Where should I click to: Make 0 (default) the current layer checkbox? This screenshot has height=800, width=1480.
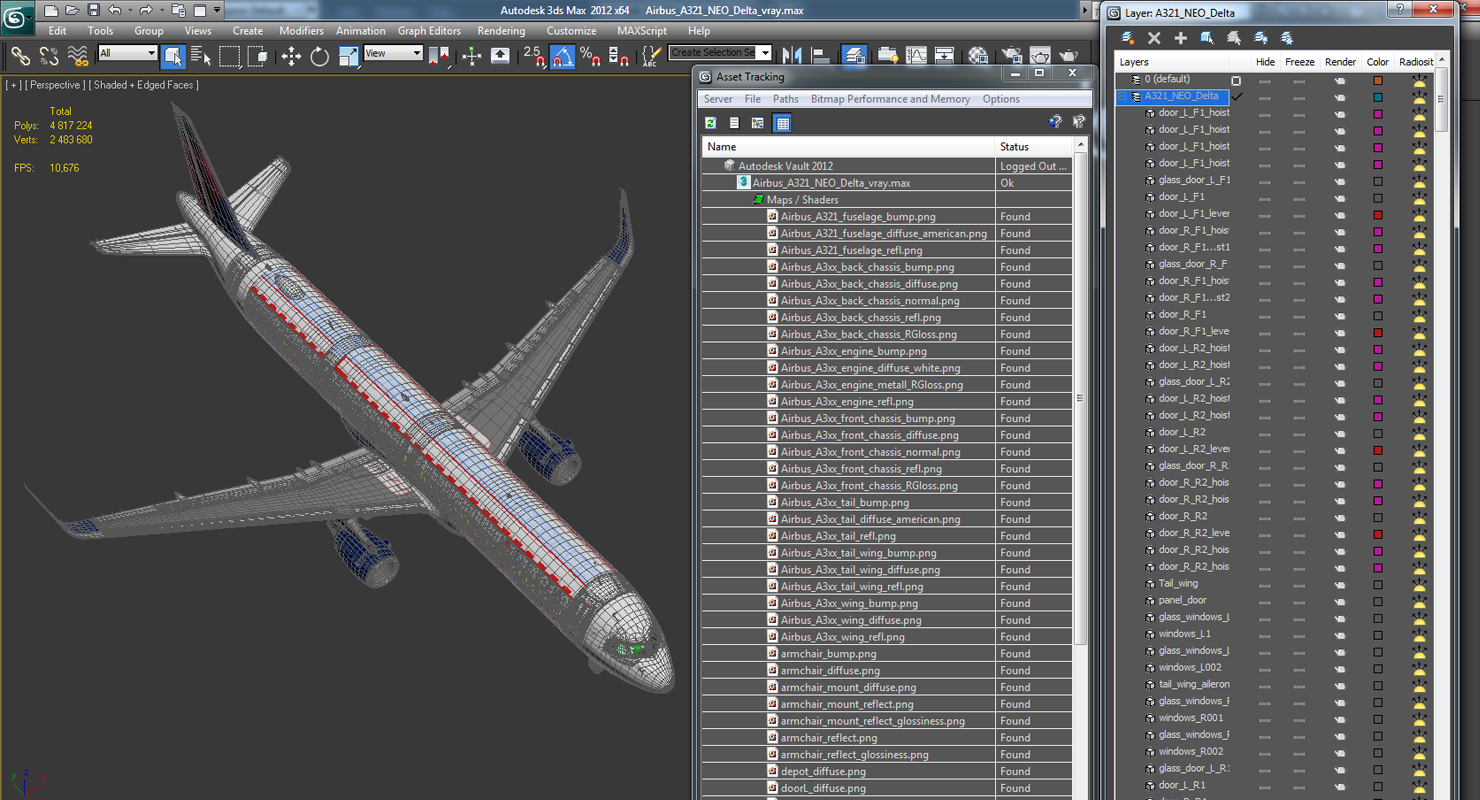click(1236, 80)
